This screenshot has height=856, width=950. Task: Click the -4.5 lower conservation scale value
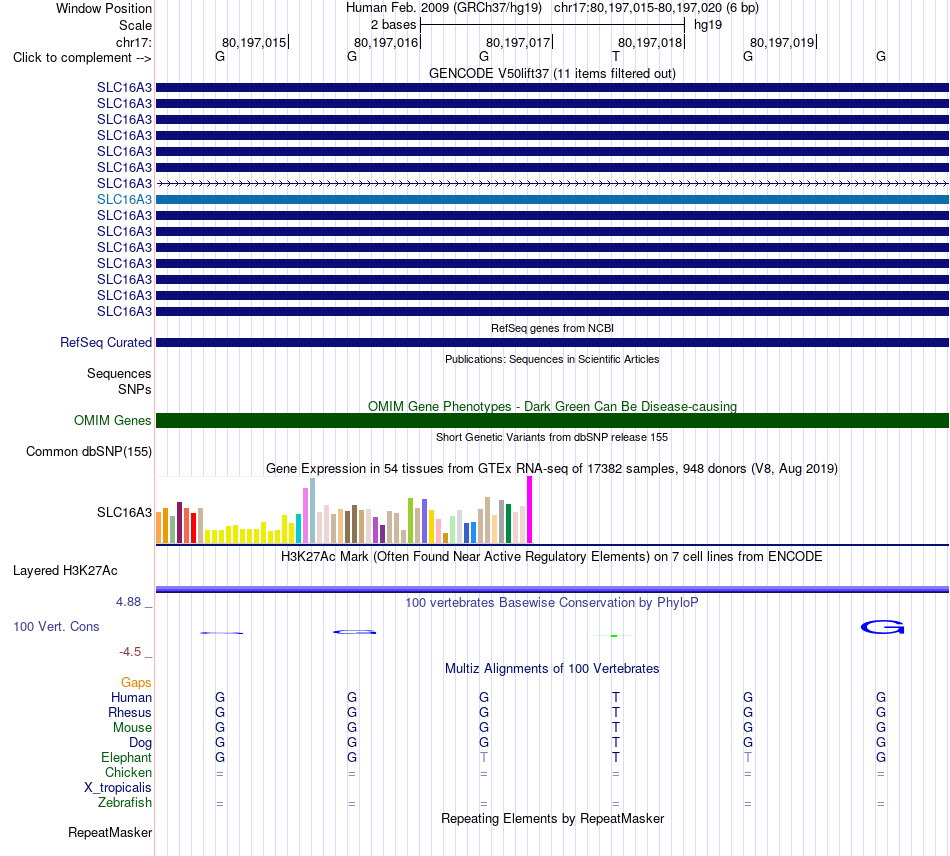tap(130, 652)
